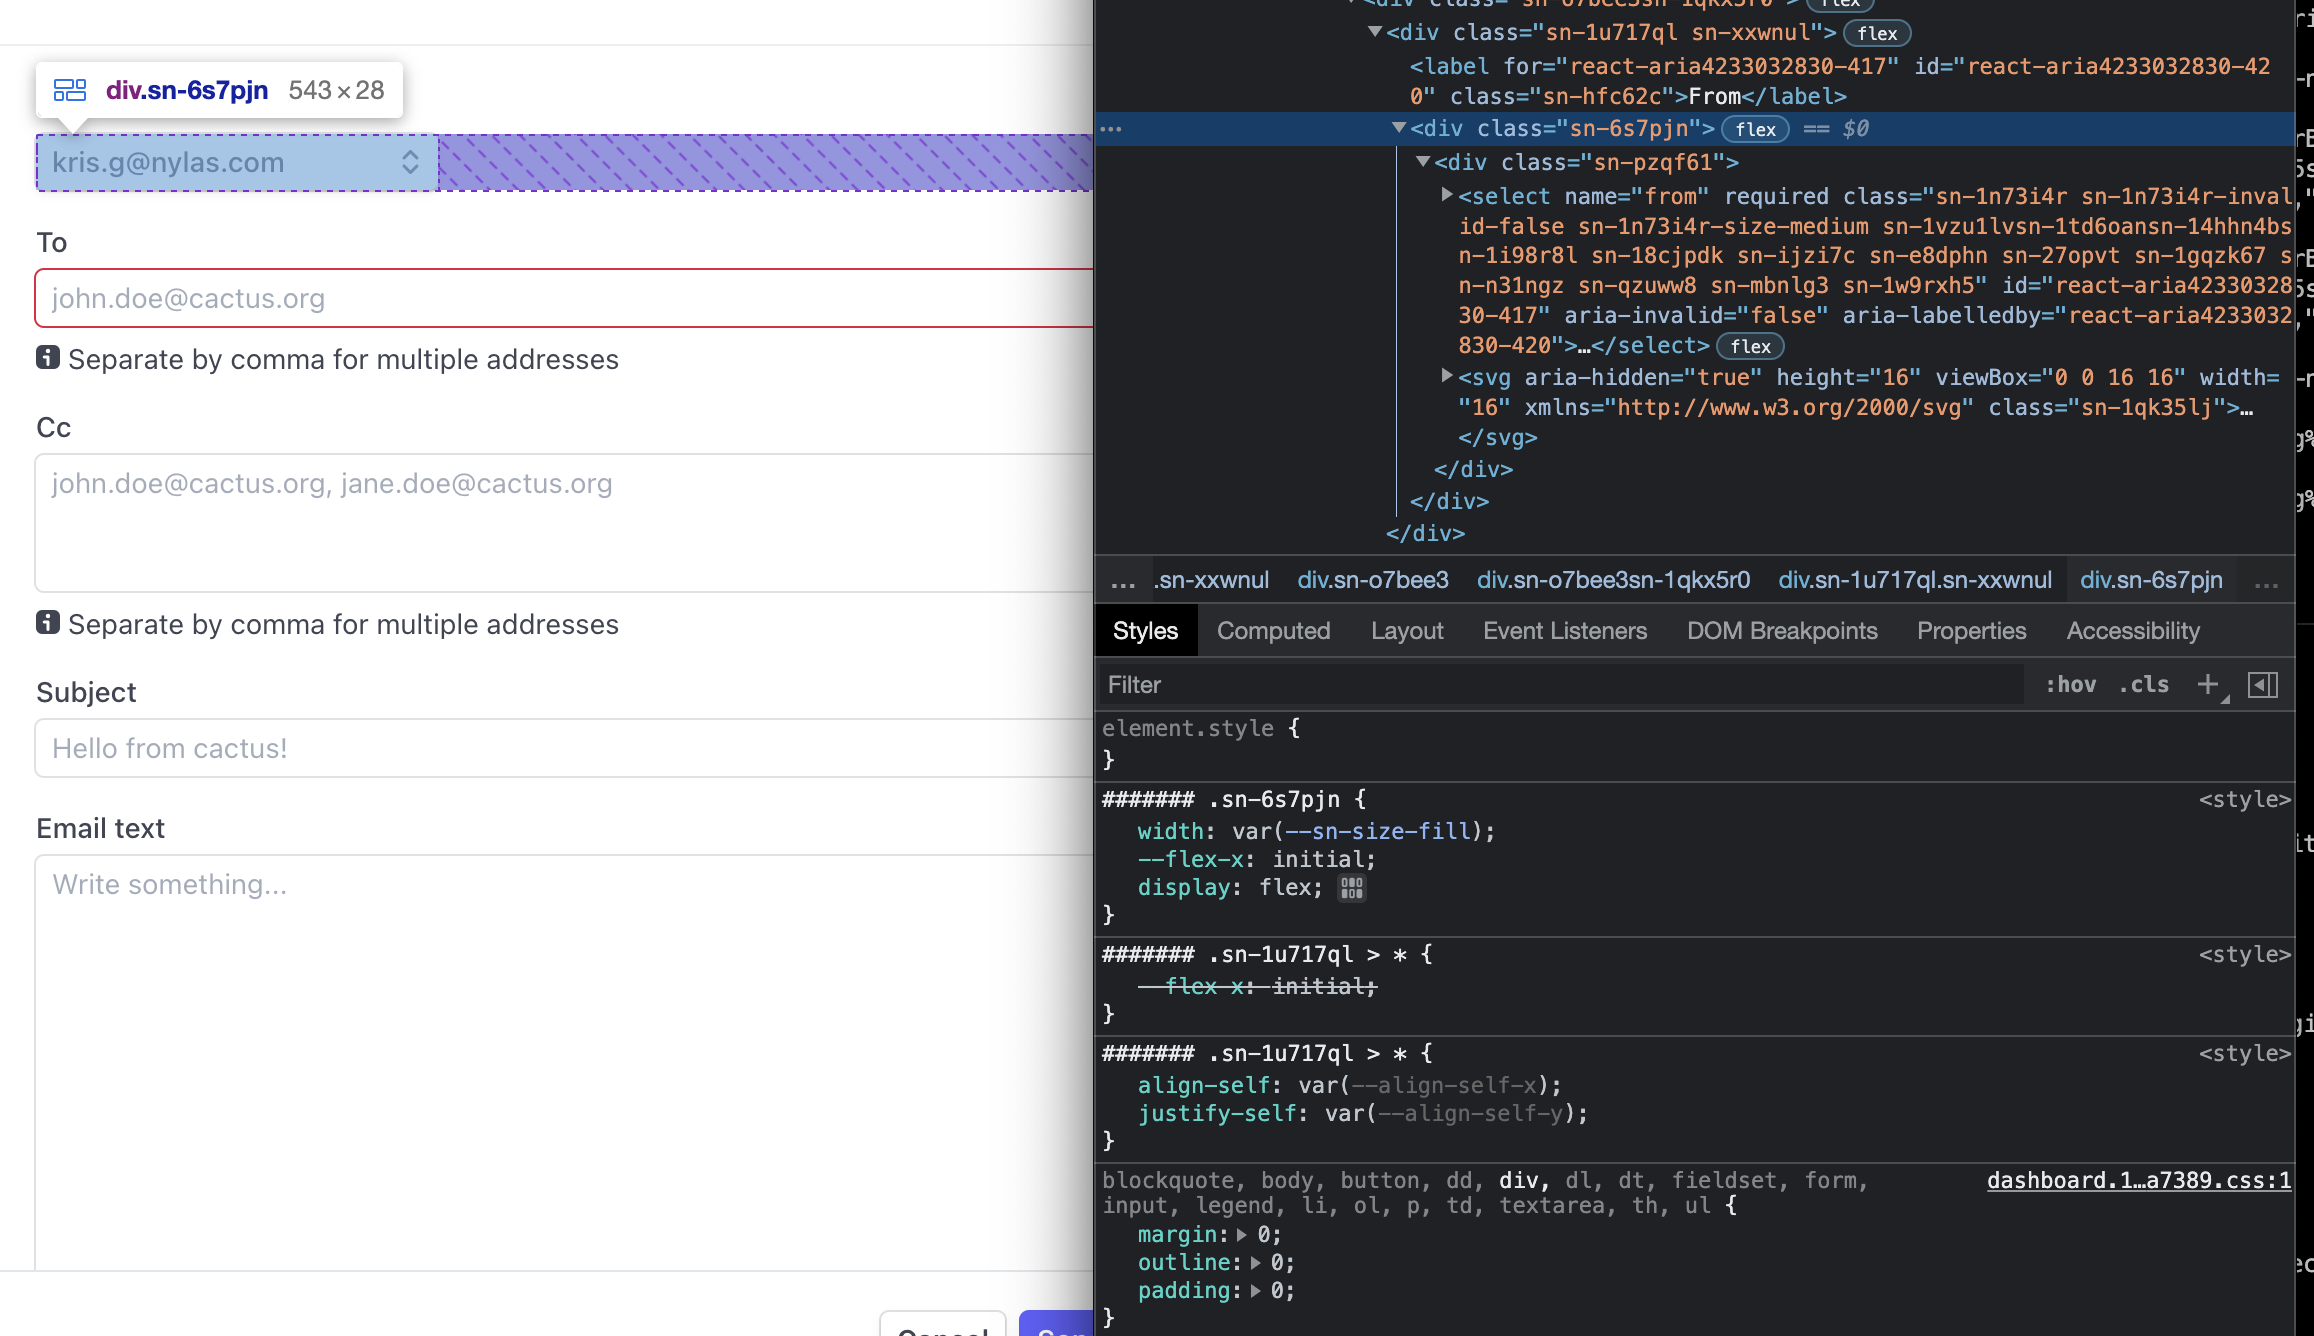Open the dashboard.1…a7389.css stylesheet link
This screenshot has height=1336, width=2314.
coord(2137,1180)
